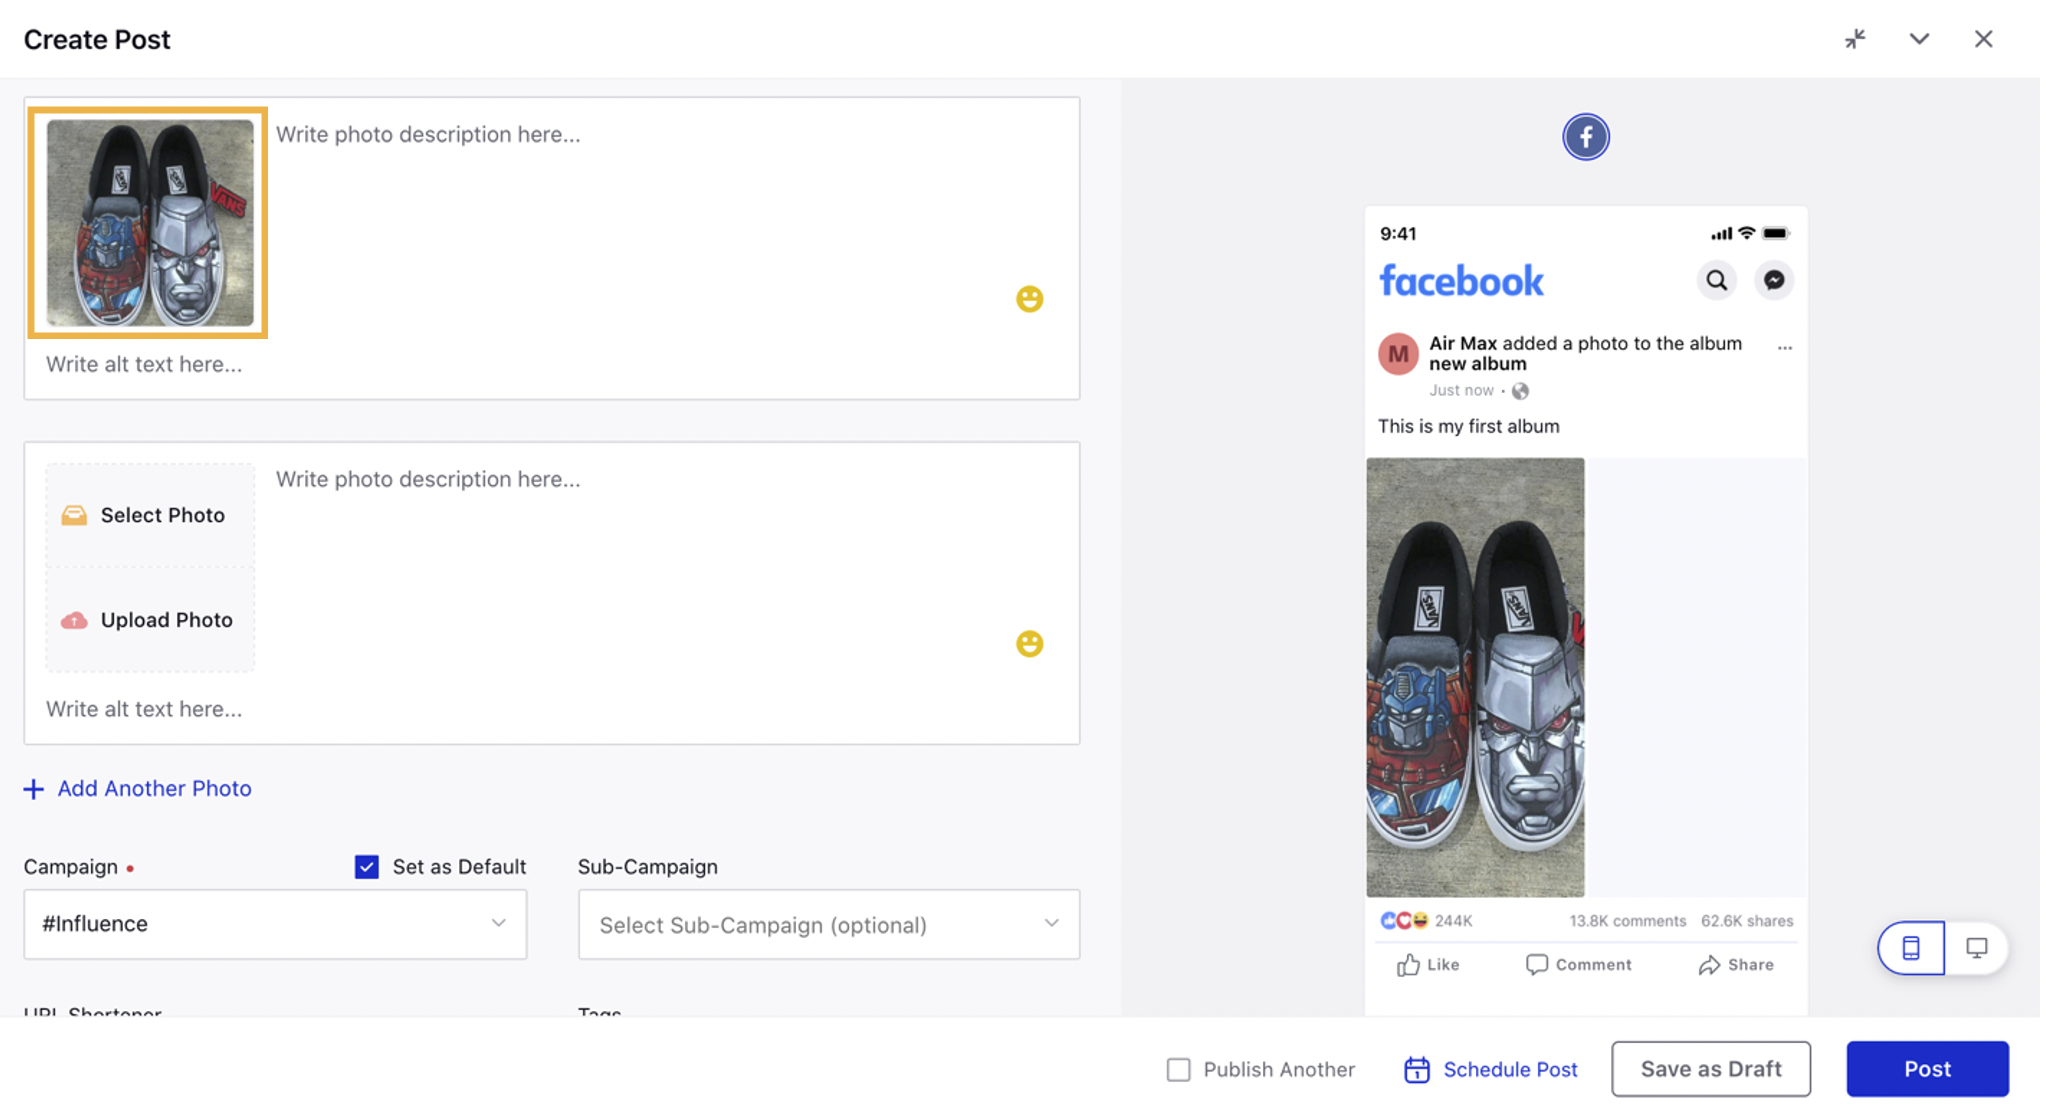Click Like in the Facebook preview
2046x1116 pixels.
point(1428,965)
